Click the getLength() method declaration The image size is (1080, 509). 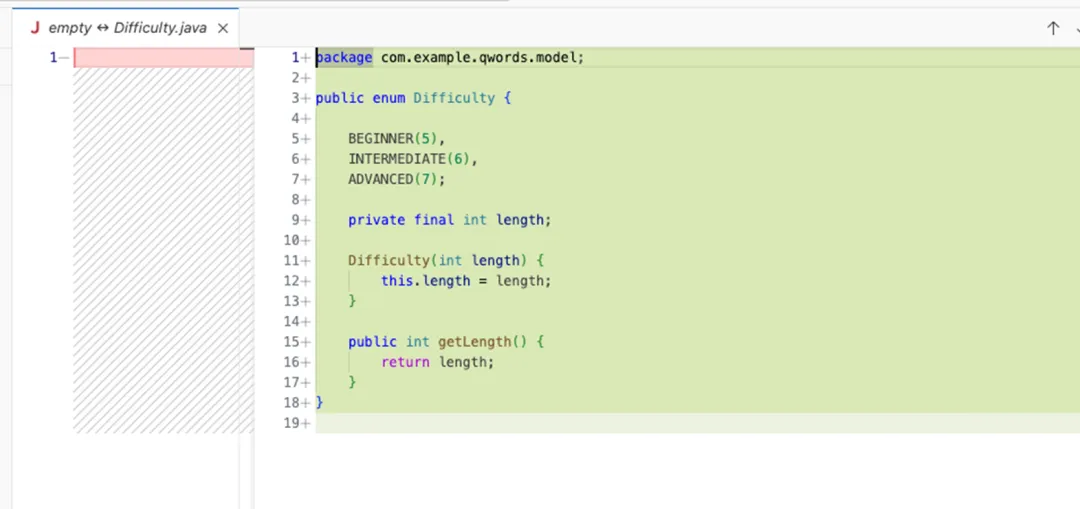pos(446,342)
